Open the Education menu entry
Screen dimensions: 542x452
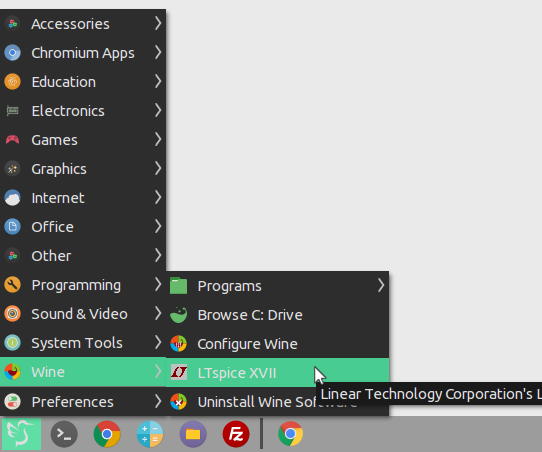pos(83,82)
